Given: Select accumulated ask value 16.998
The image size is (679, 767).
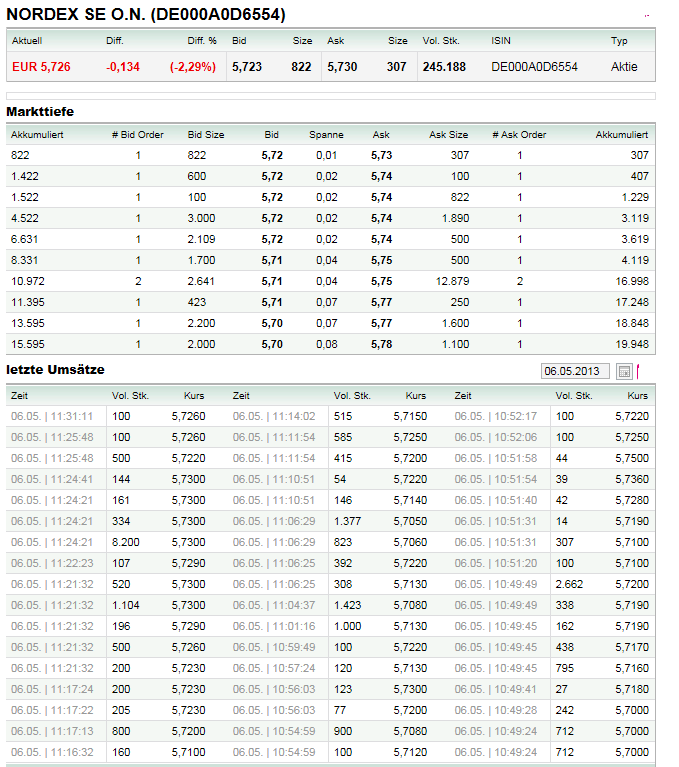Looking at the screenshot, I should pyautogui.click(x=632, y=281).
